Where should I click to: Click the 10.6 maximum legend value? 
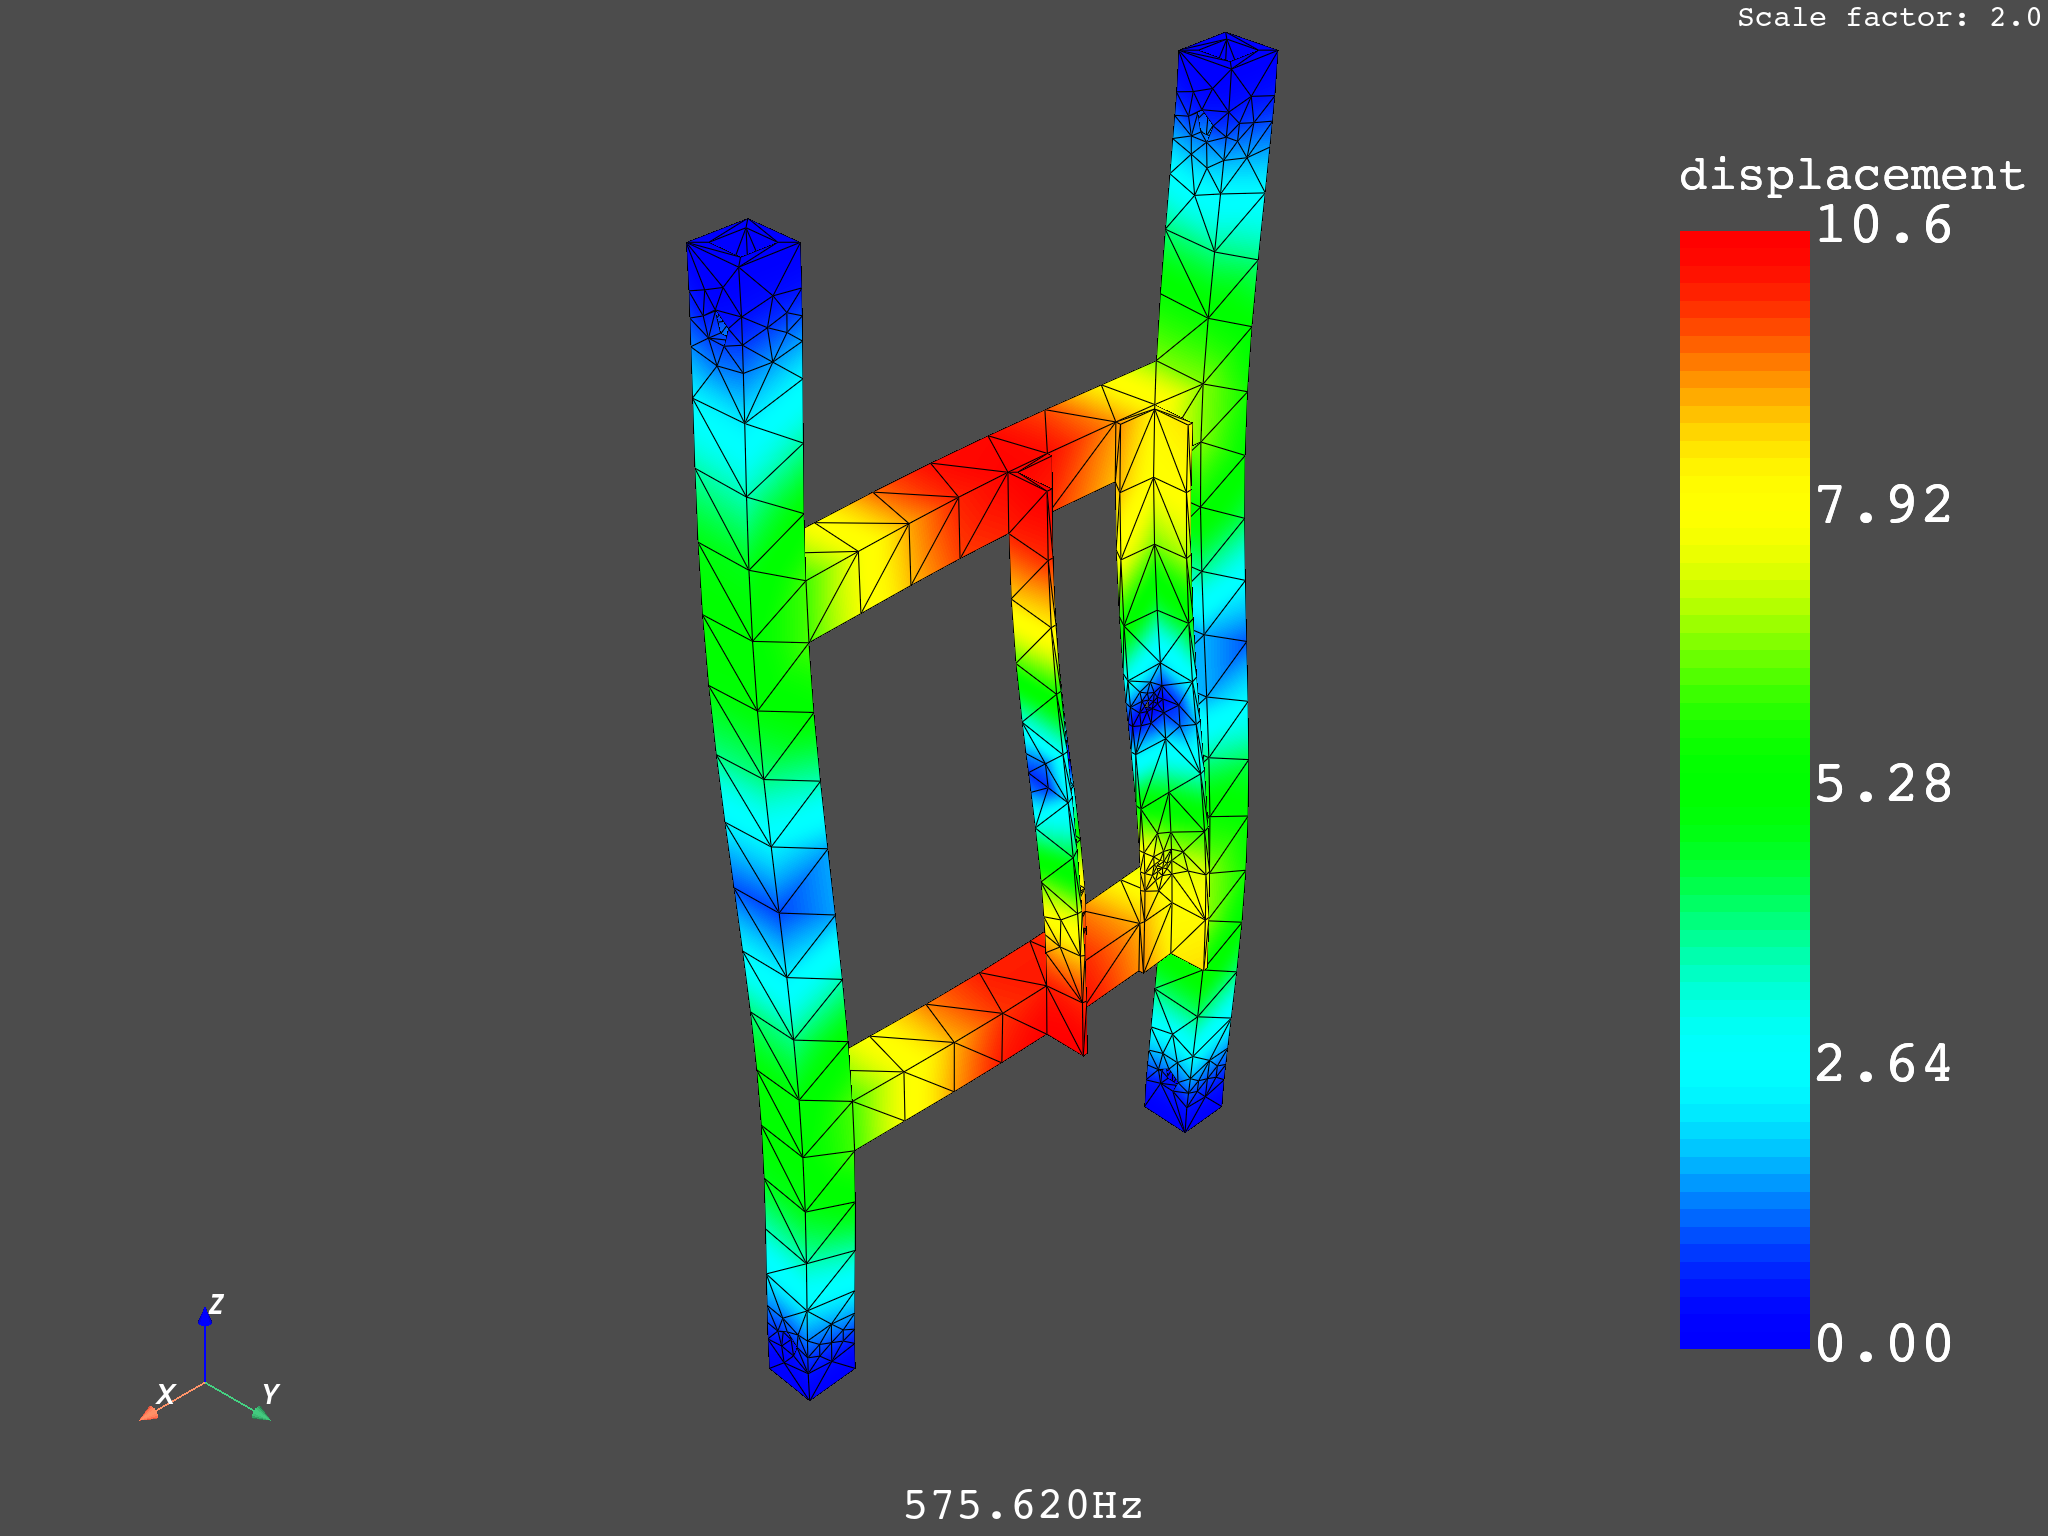point(1883,225)
